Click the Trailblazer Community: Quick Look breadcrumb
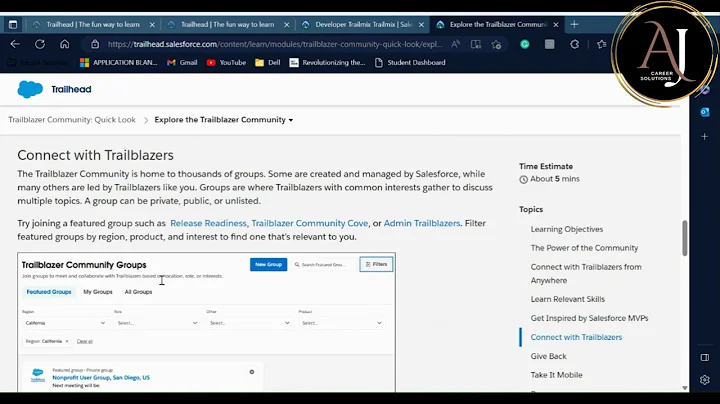Screen dimensions: 720x404 [72, 120]
